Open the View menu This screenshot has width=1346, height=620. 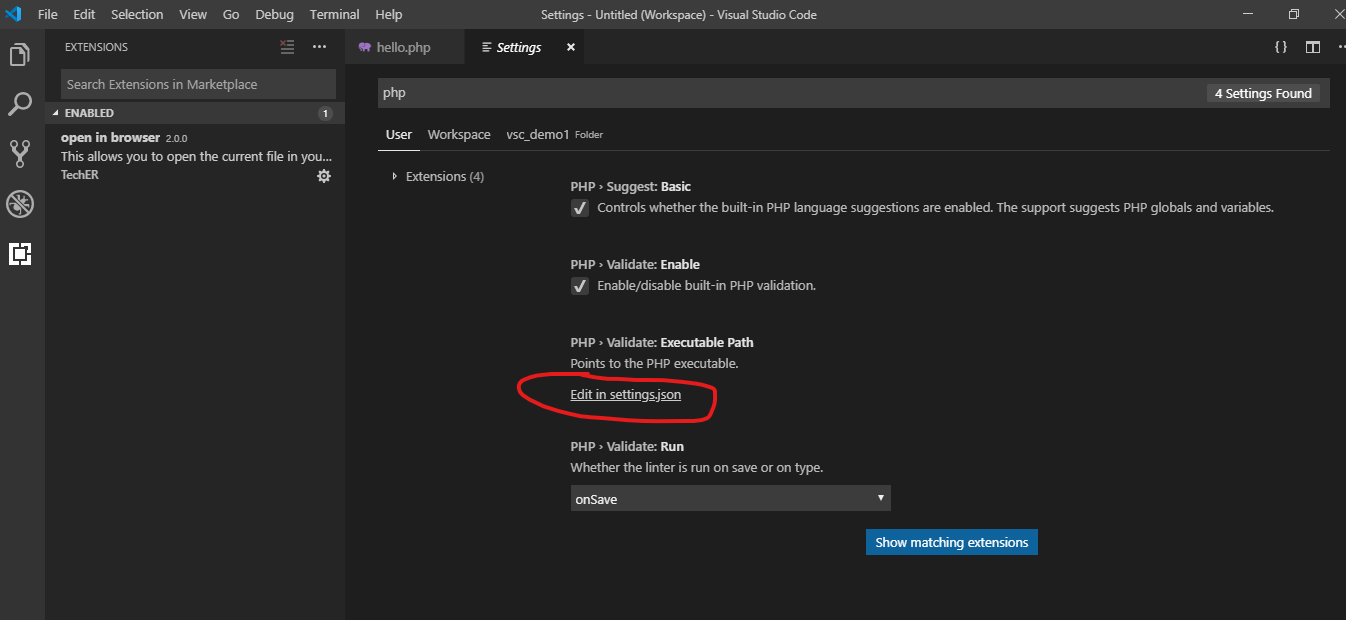pos(193,14)
